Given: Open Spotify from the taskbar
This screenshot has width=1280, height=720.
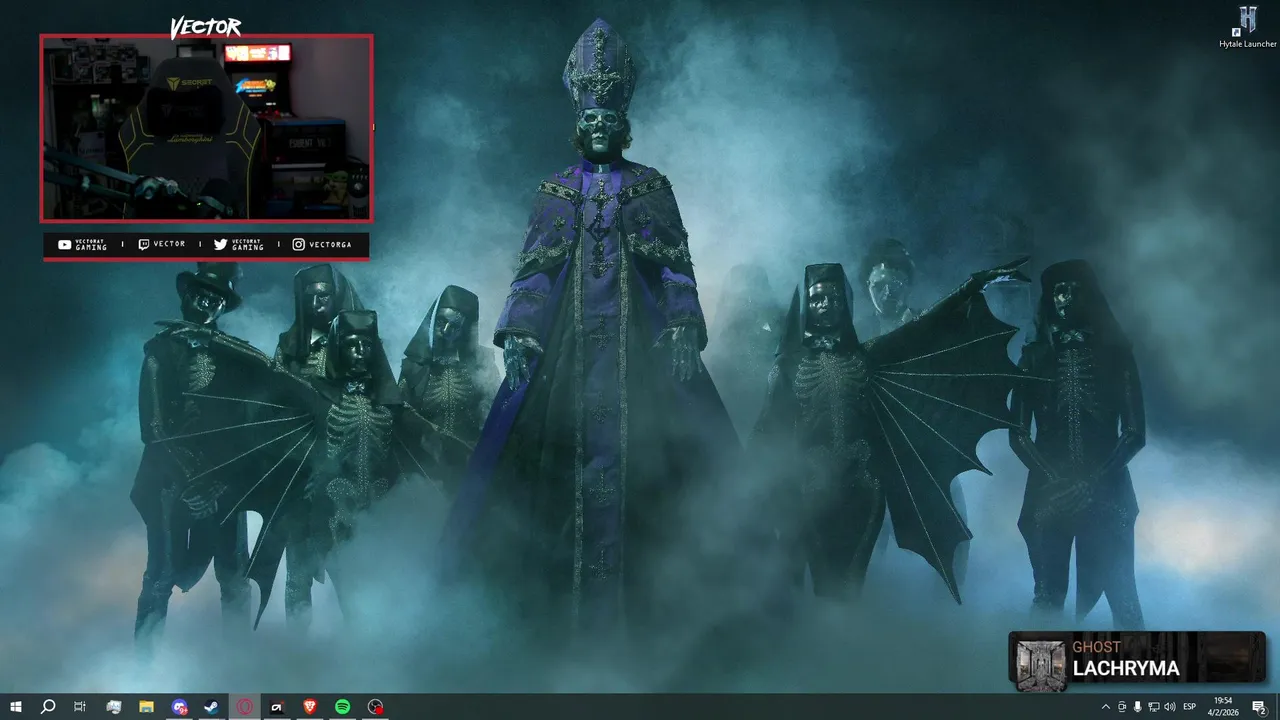Looking at the screenshot, I should [342, 707].
